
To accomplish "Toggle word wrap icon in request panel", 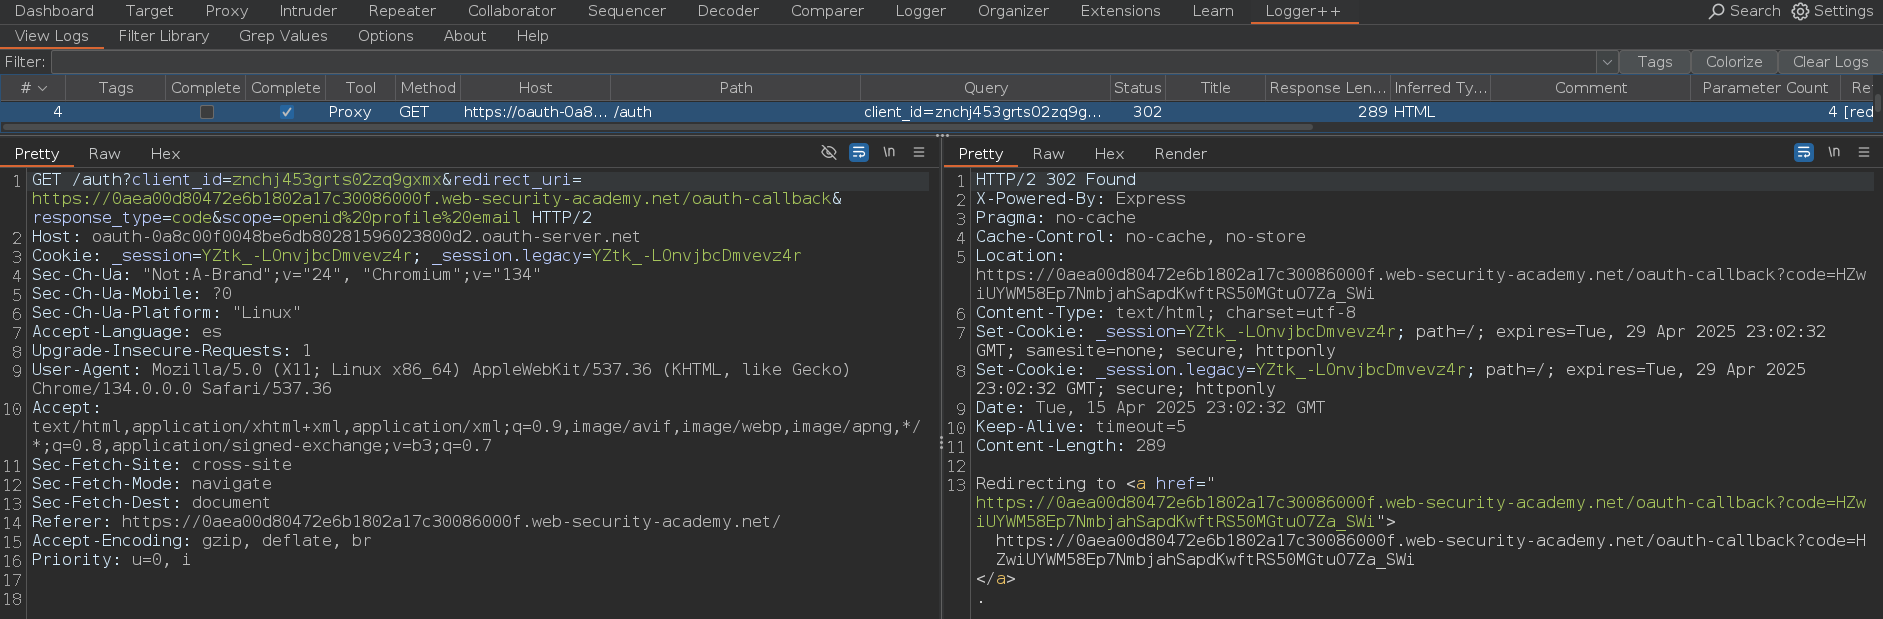I will click(858, 153).
